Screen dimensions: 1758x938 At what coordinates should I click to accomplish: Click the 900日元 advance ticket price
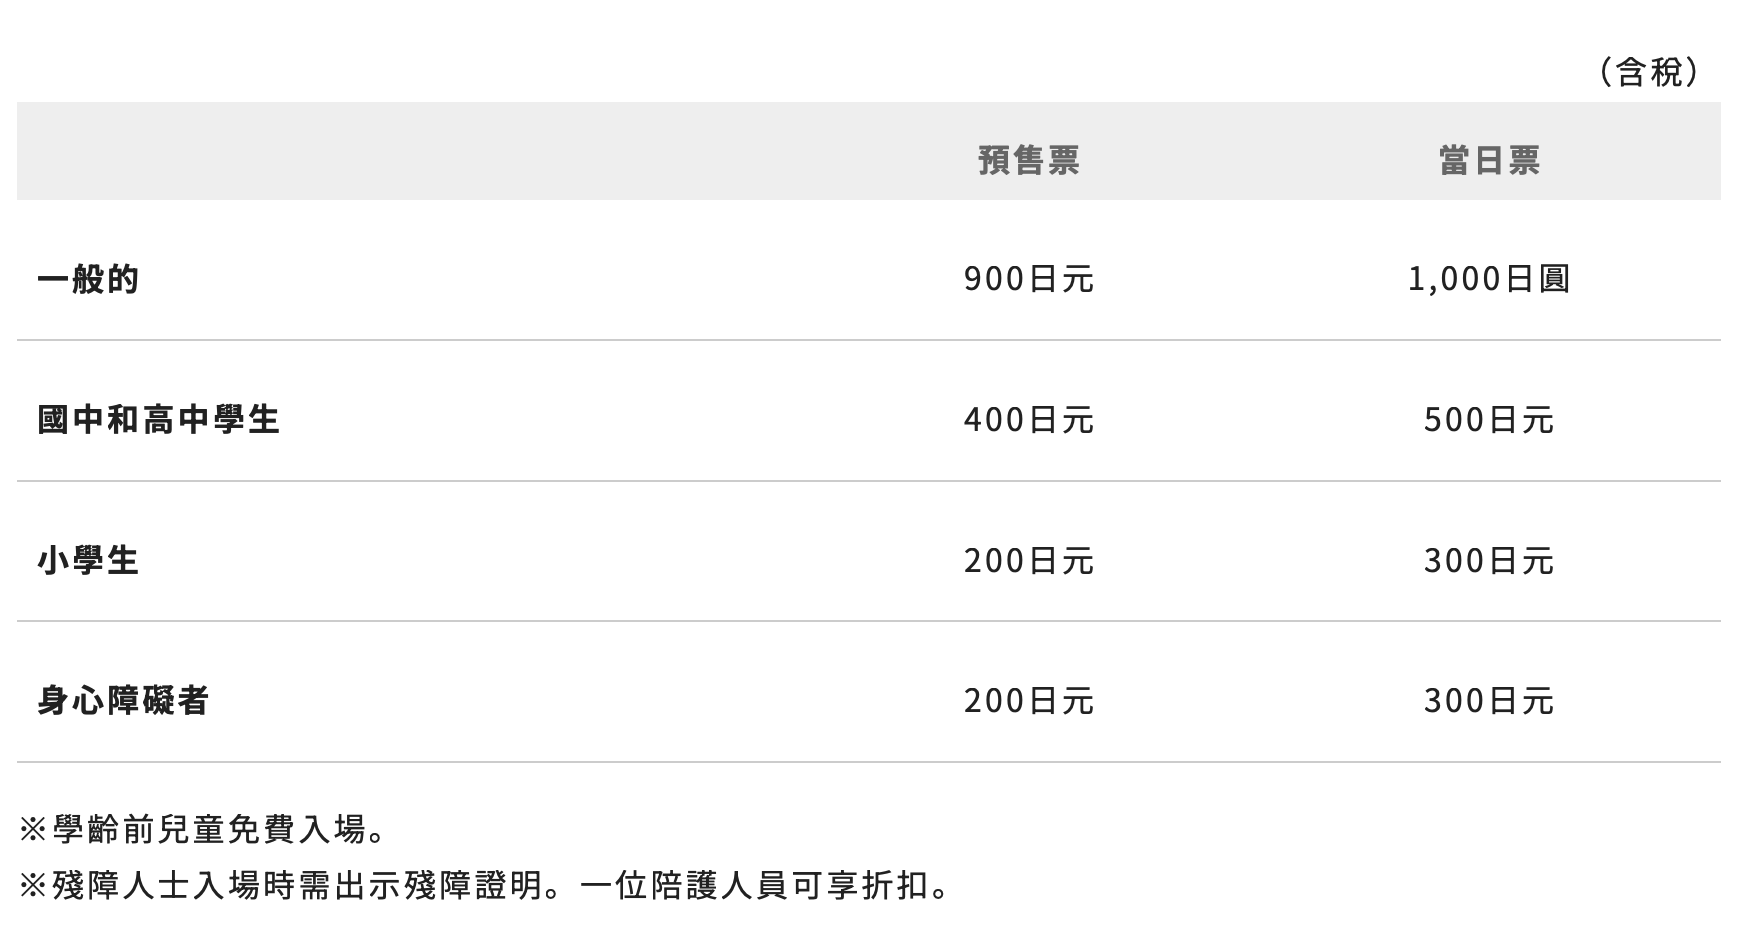1028,279
